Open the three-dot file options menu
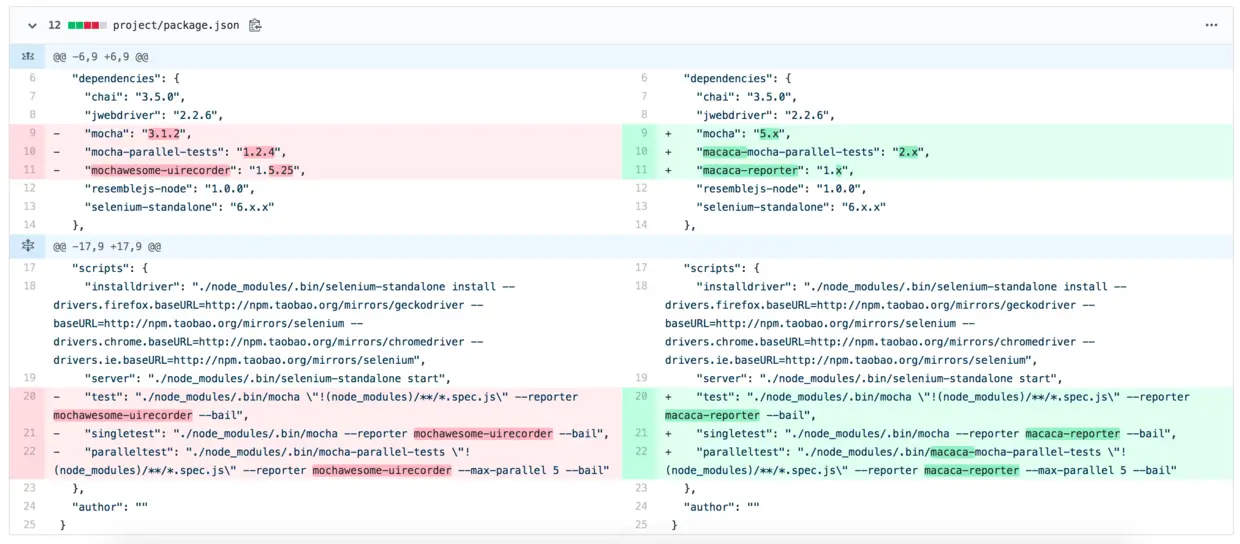1240x544 pixels. pyautogui.click(x=1211, y=25)
